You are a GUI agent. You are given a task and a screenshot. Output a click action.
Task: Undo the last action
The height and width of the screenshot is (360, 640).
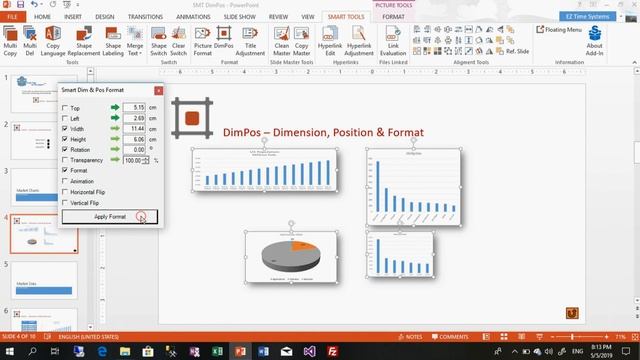coord(34,5)
